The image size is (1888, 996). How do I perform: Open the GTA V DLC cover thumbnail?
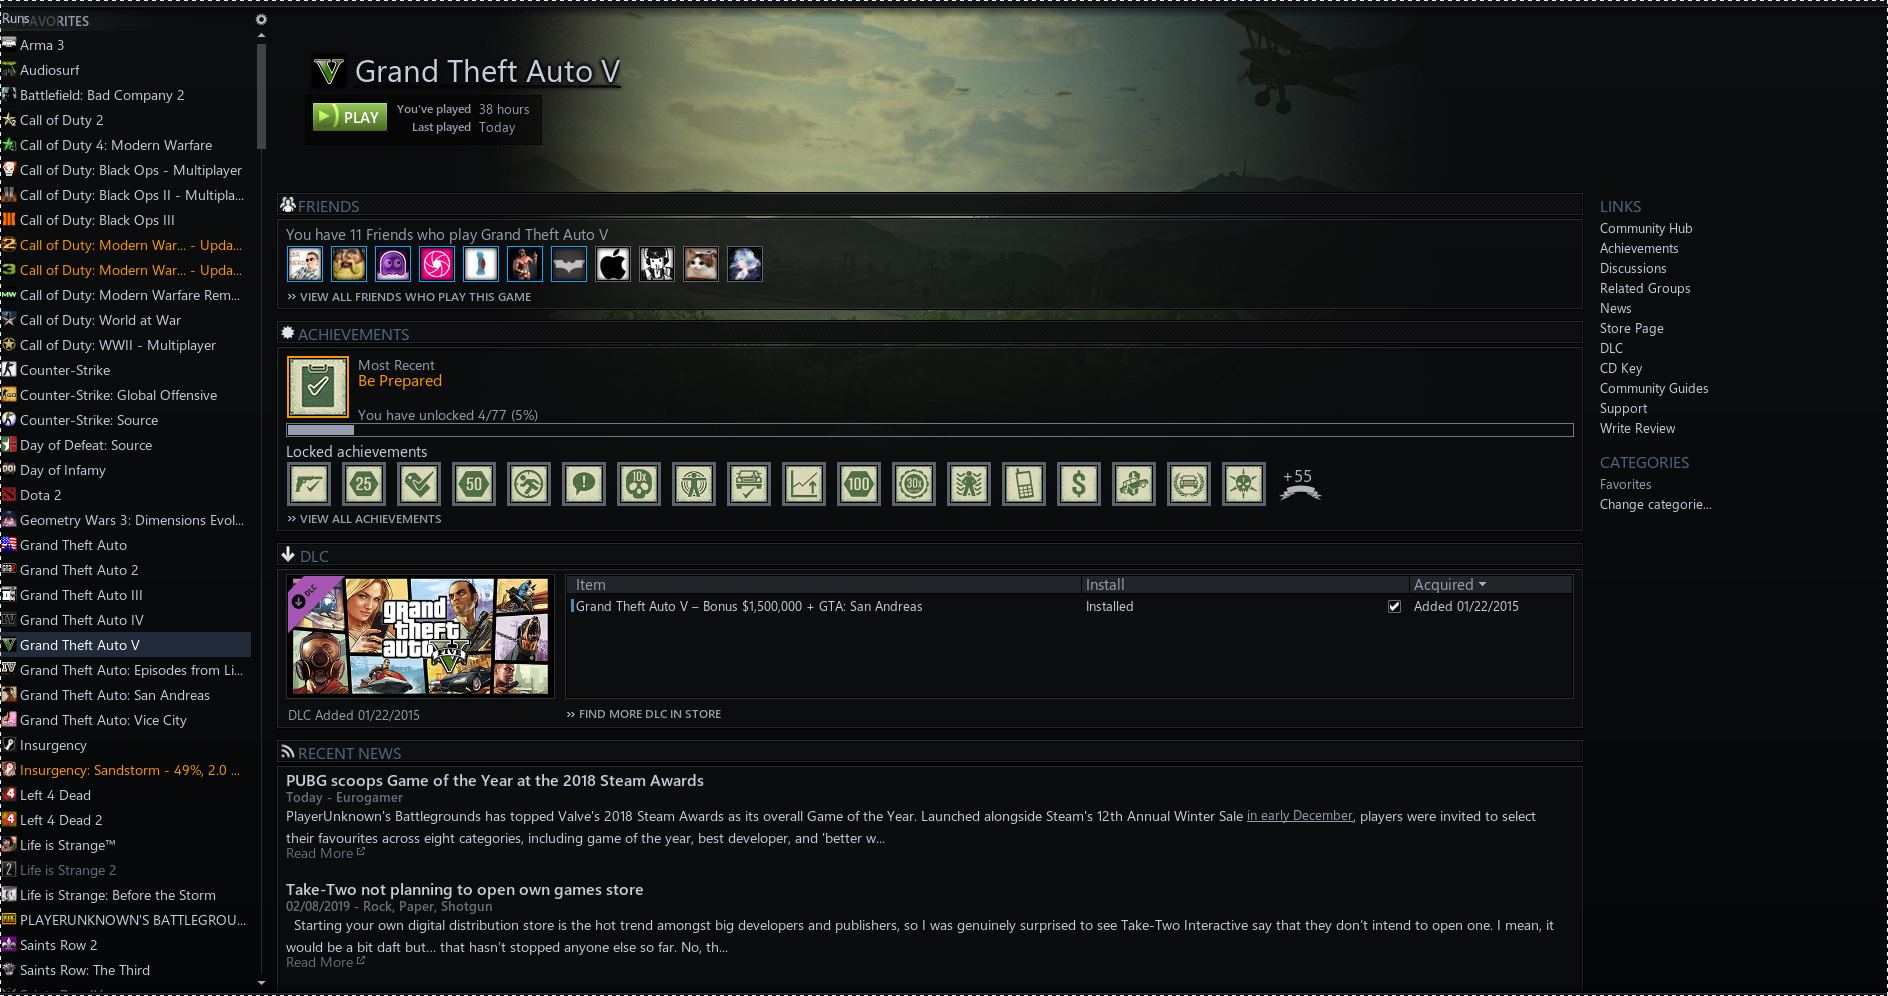(420, 636)
